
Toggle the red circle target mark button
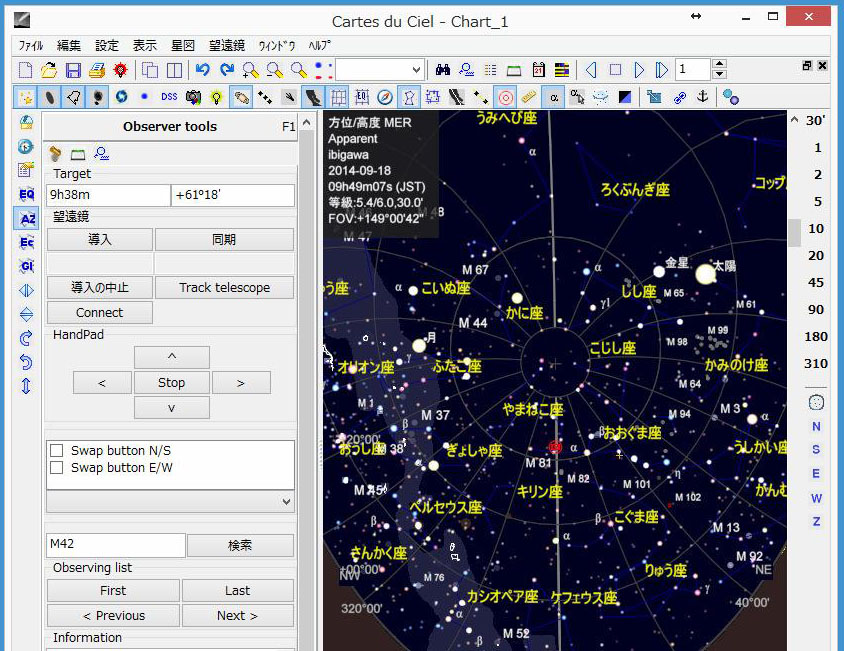[x=505, y=97]
